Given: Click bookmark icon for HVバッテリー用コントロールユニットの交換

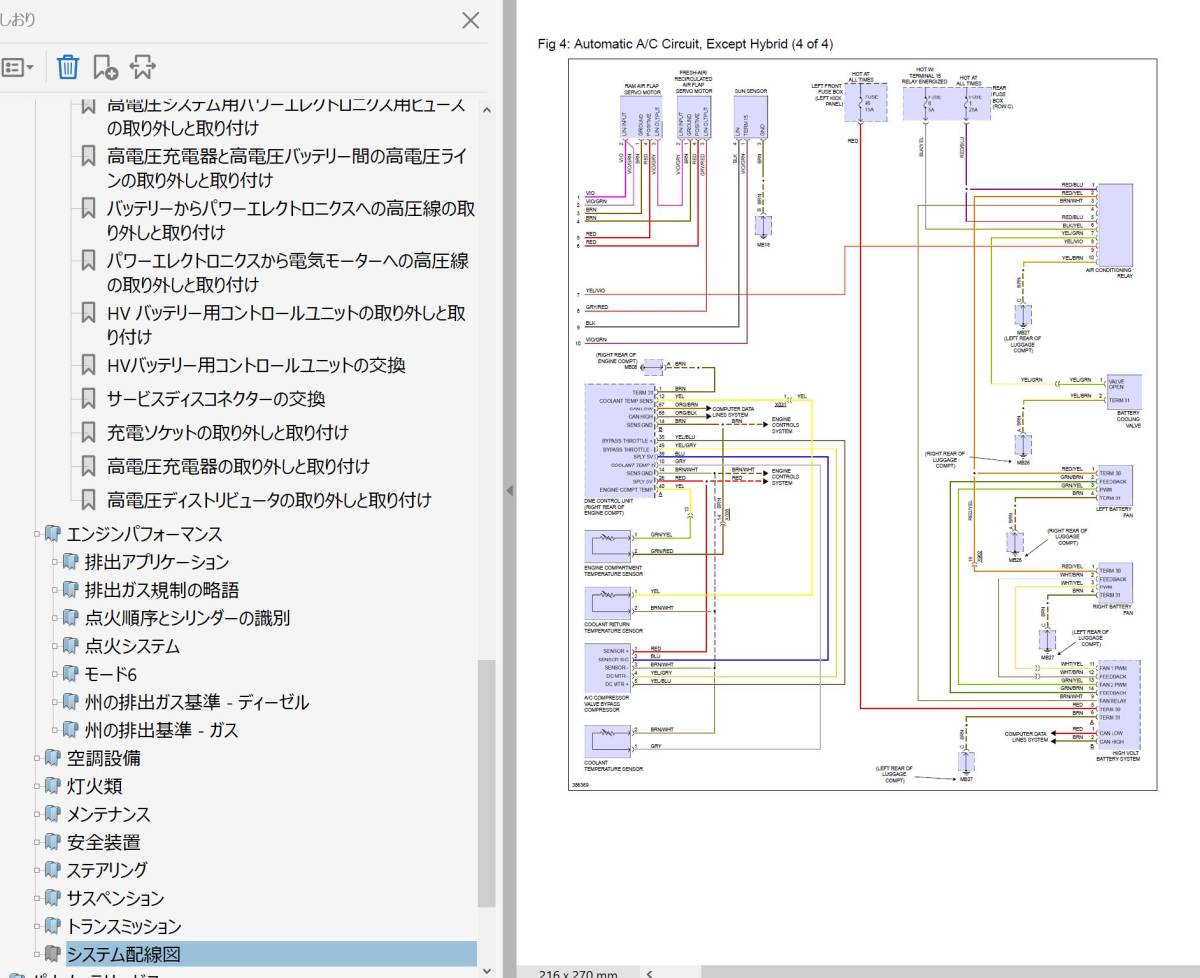Looking at the screenshot, I should click(x=88, y=365).
